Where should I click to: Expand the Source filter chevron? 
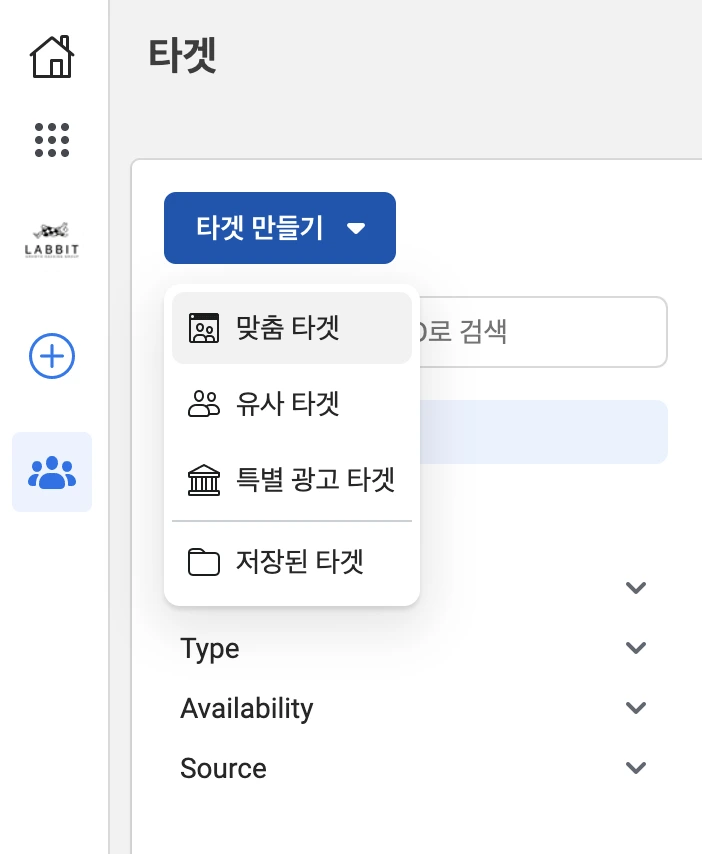point(635,768)
